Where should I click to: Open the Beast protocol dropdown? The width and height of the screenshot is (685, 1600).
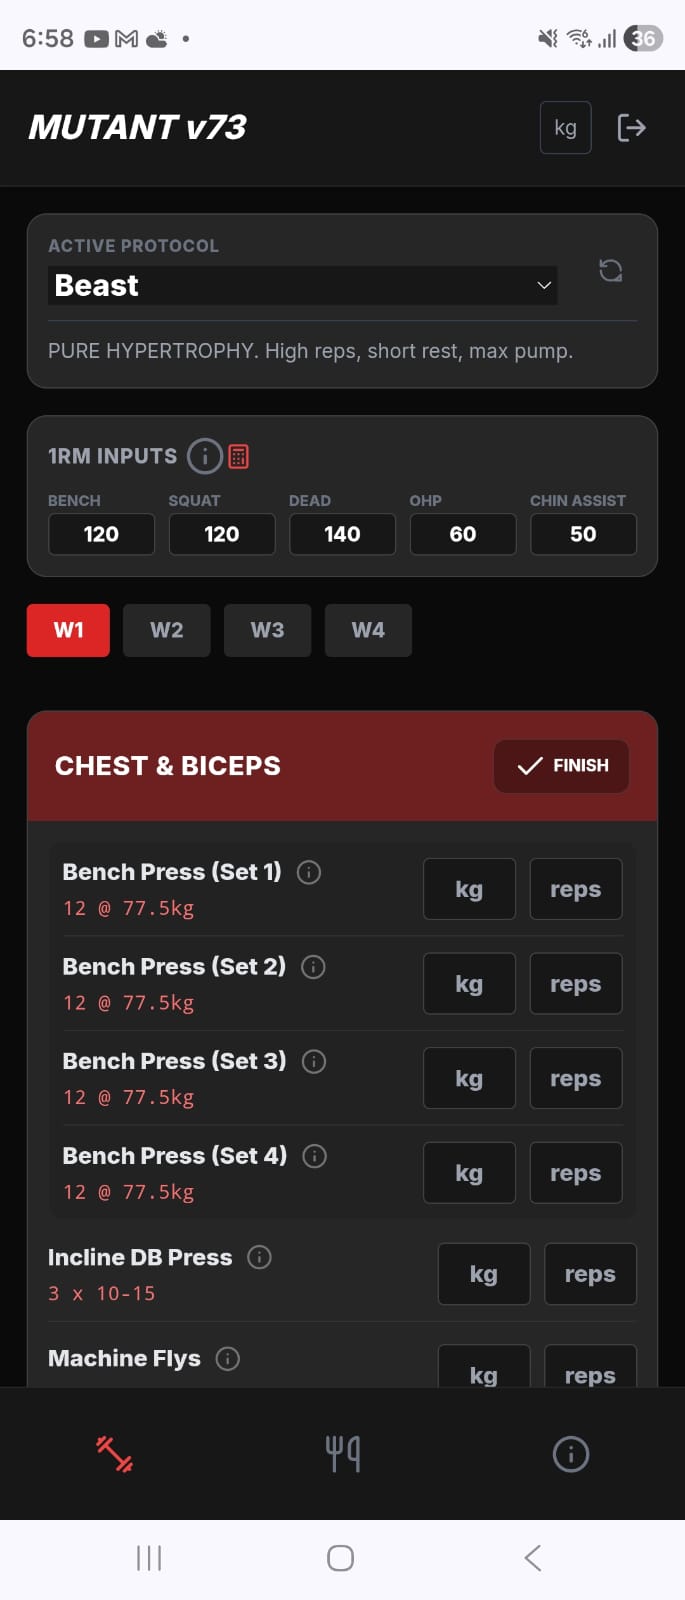pyautogui.click(x=302, y=285)
